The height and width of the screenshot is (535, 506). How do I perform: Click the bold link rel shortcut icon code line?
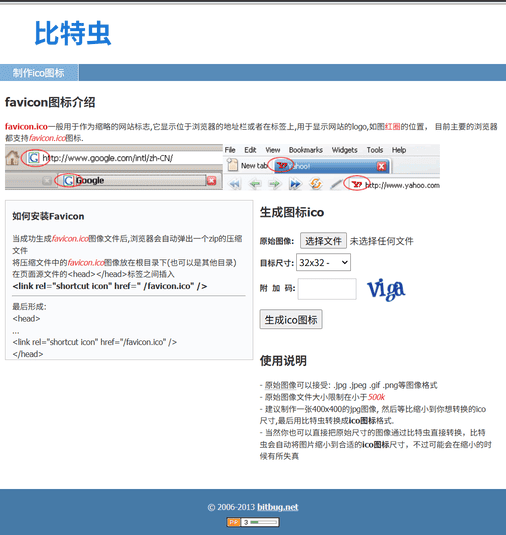(x=110, y=286)
